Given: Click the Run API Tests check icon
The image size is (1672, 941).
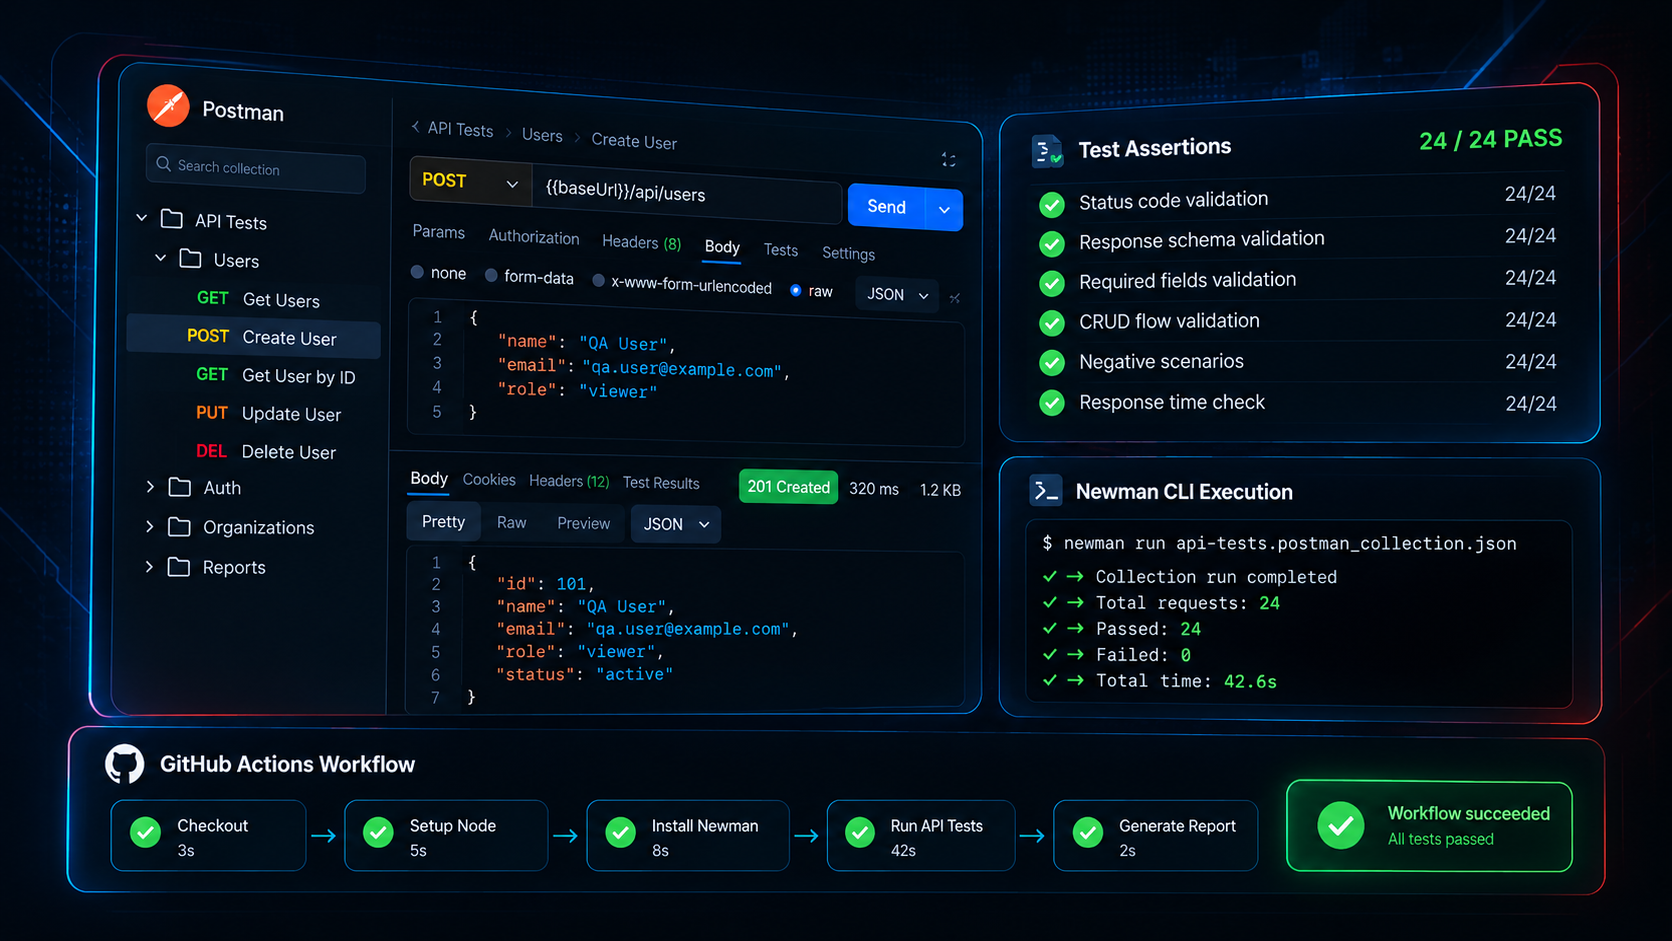Looking at the screenshot, I should click(x=860, y=833).
